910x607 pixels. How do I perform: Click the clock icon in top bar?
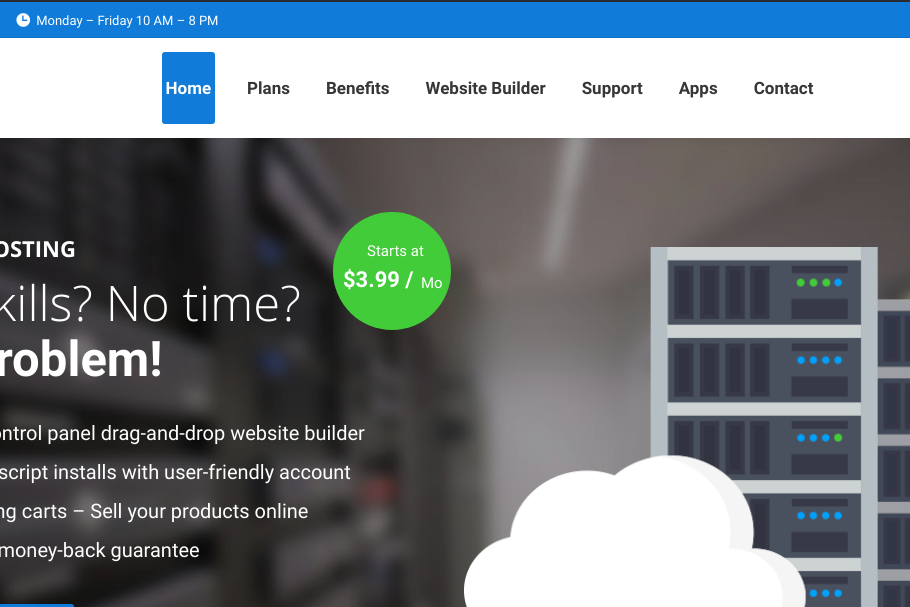click(x=23, y=20)
